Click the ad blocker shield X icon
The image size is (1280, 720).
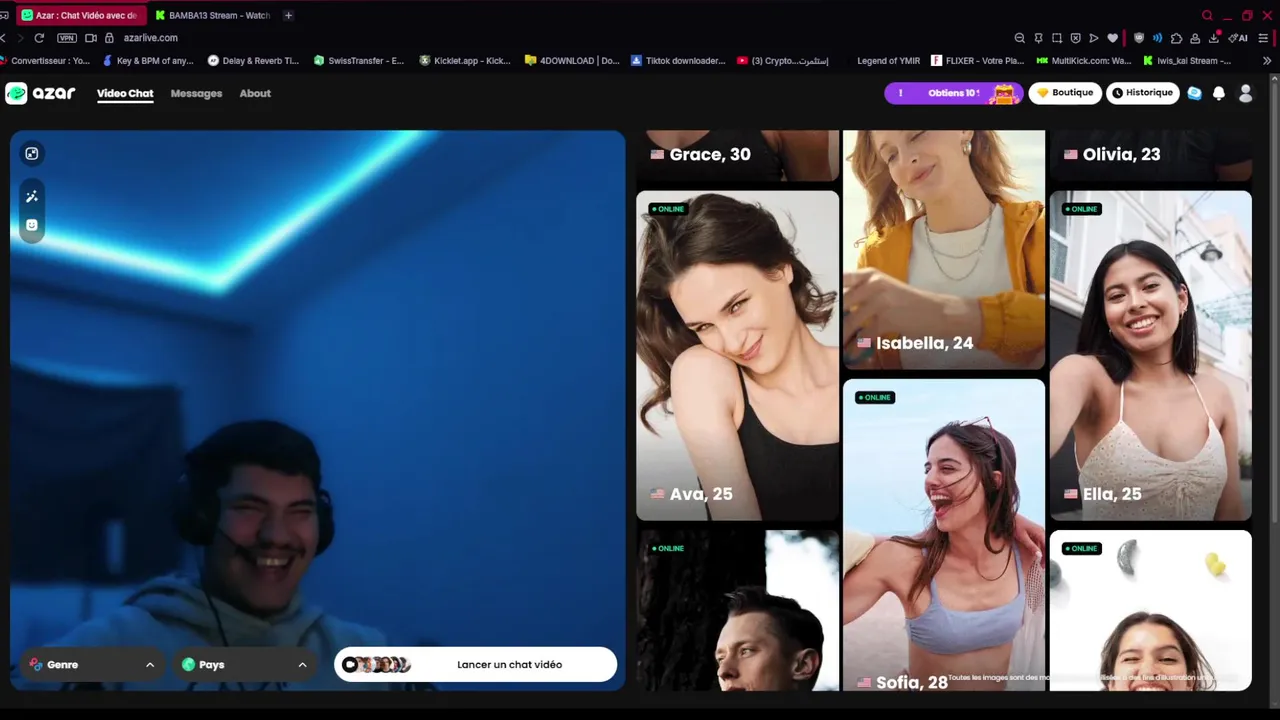[x=1075, y=38]
